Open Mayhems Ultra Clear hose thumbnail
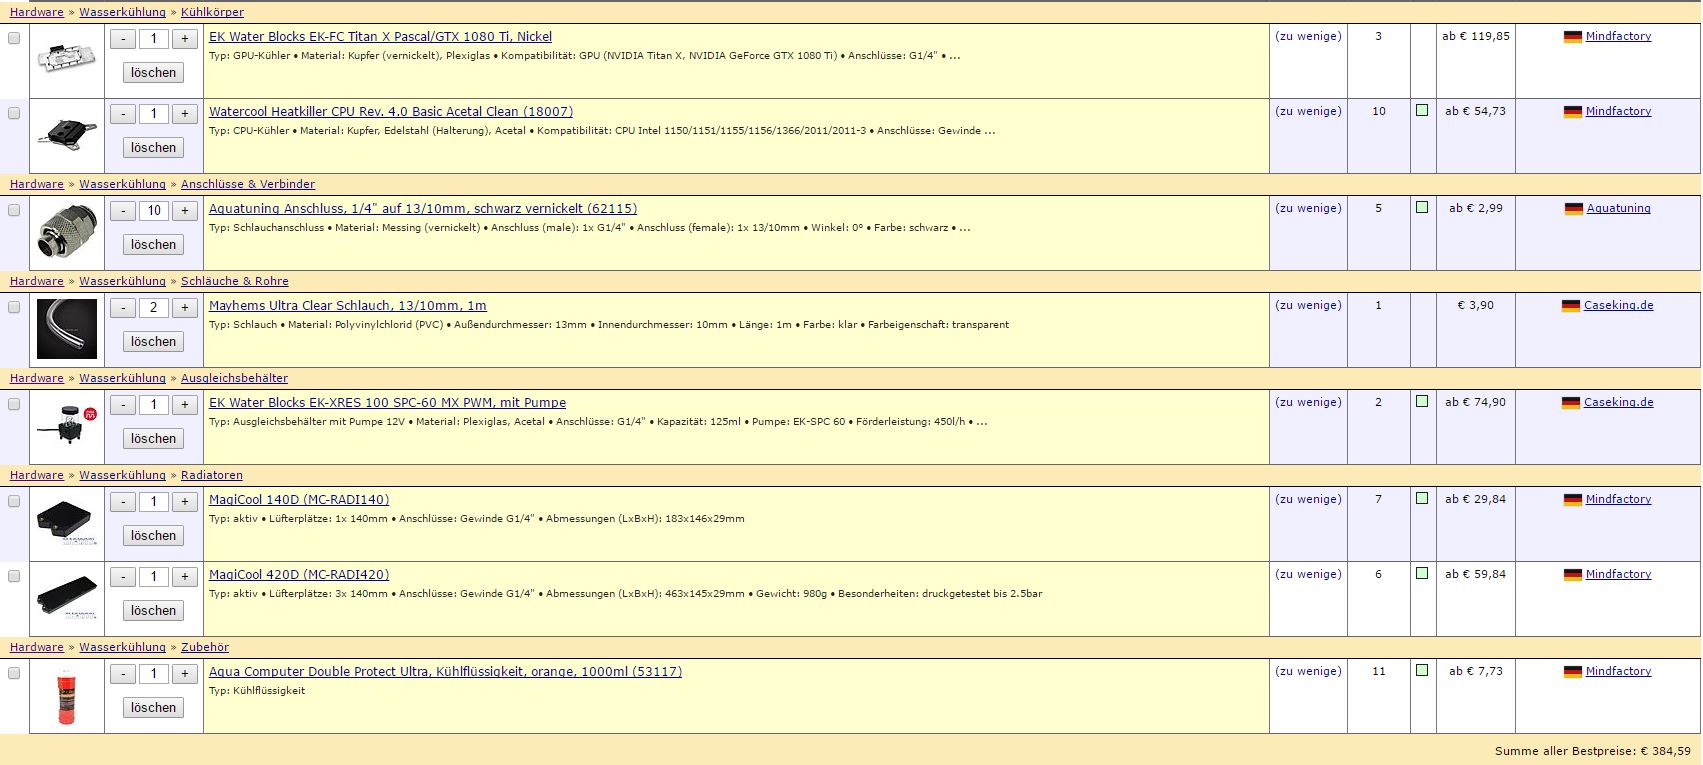 pyautogui.click(x=67, y=329)
